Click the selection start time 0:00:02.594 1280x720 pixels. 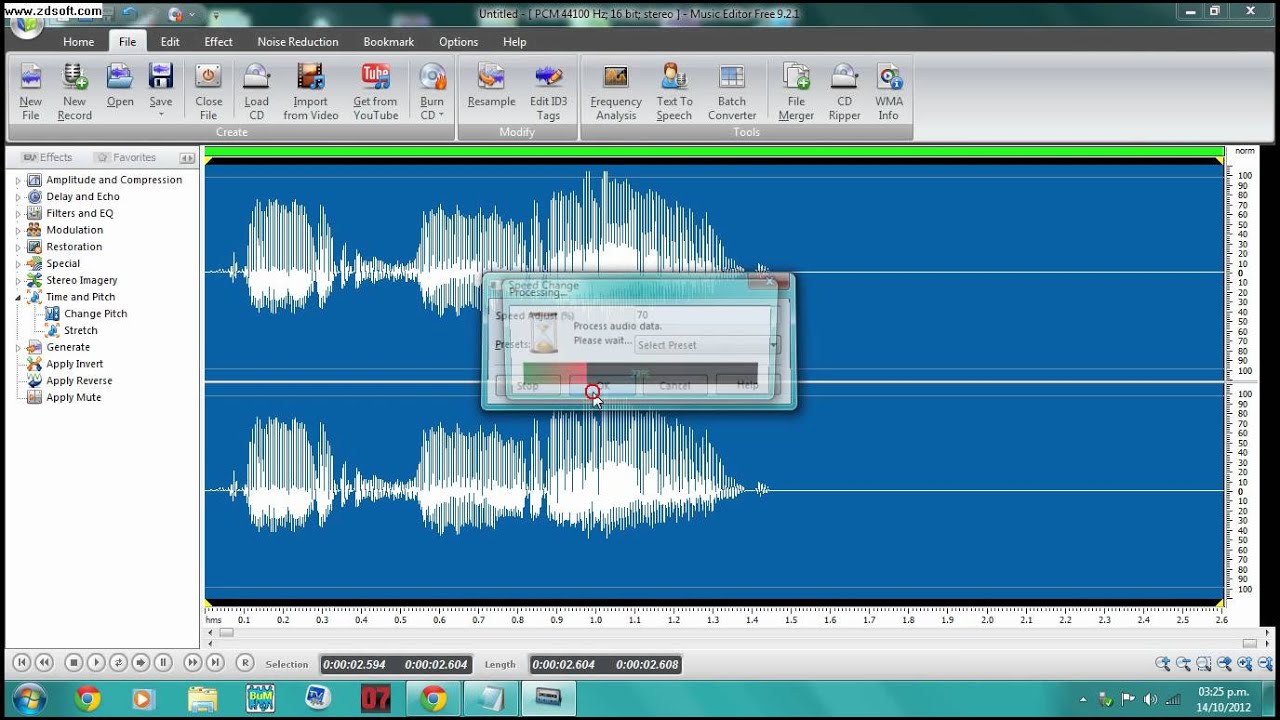coord(354,664)
